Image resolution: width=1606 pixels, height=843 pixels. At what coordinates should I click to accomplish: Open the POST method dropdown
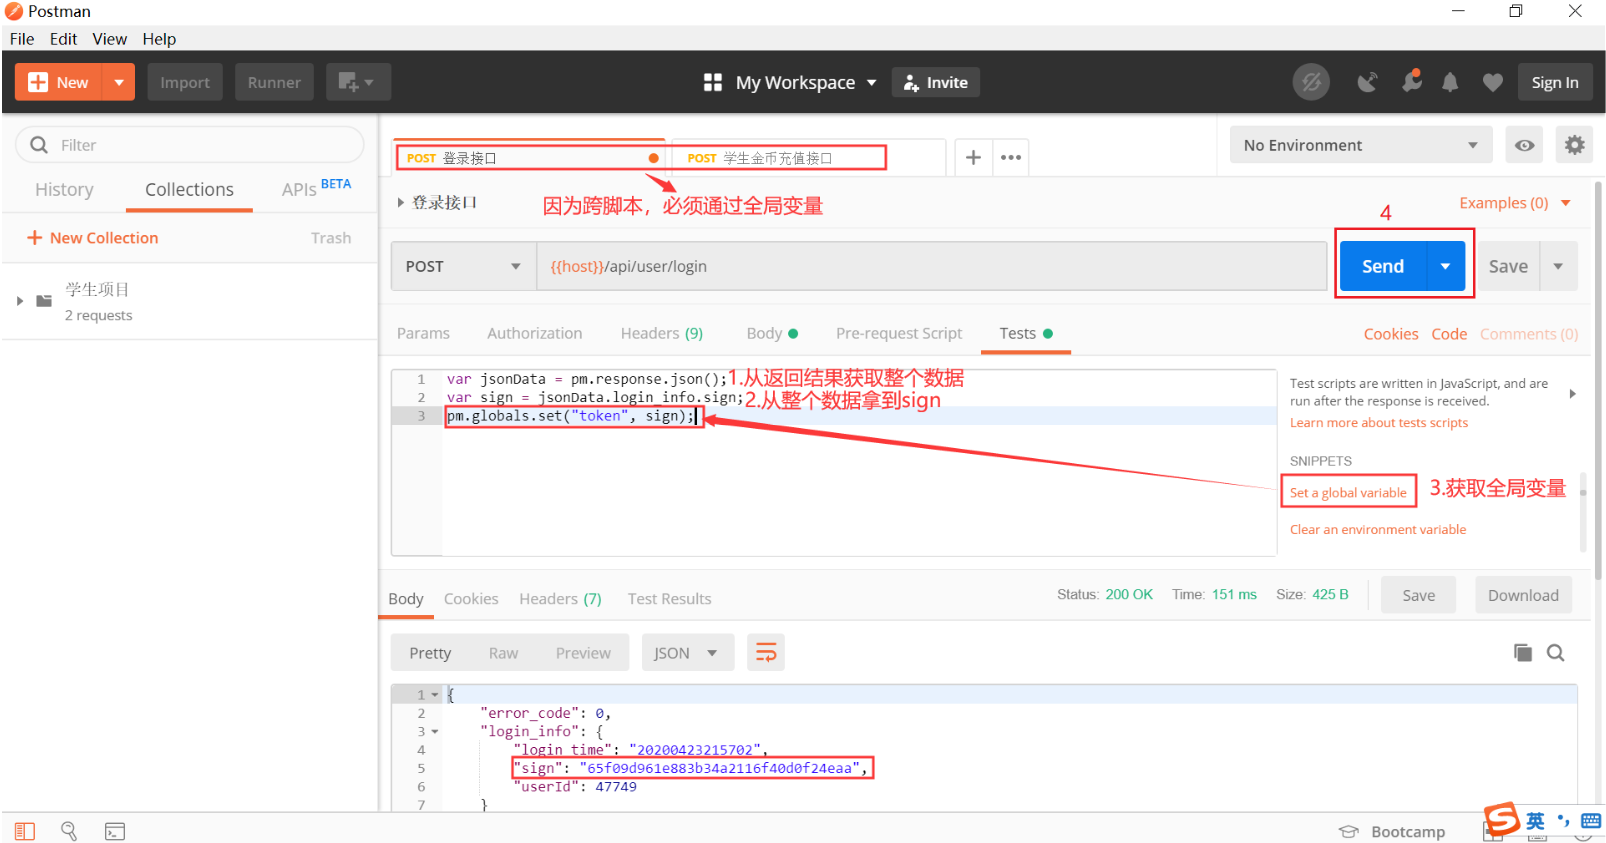click(463, 266)
